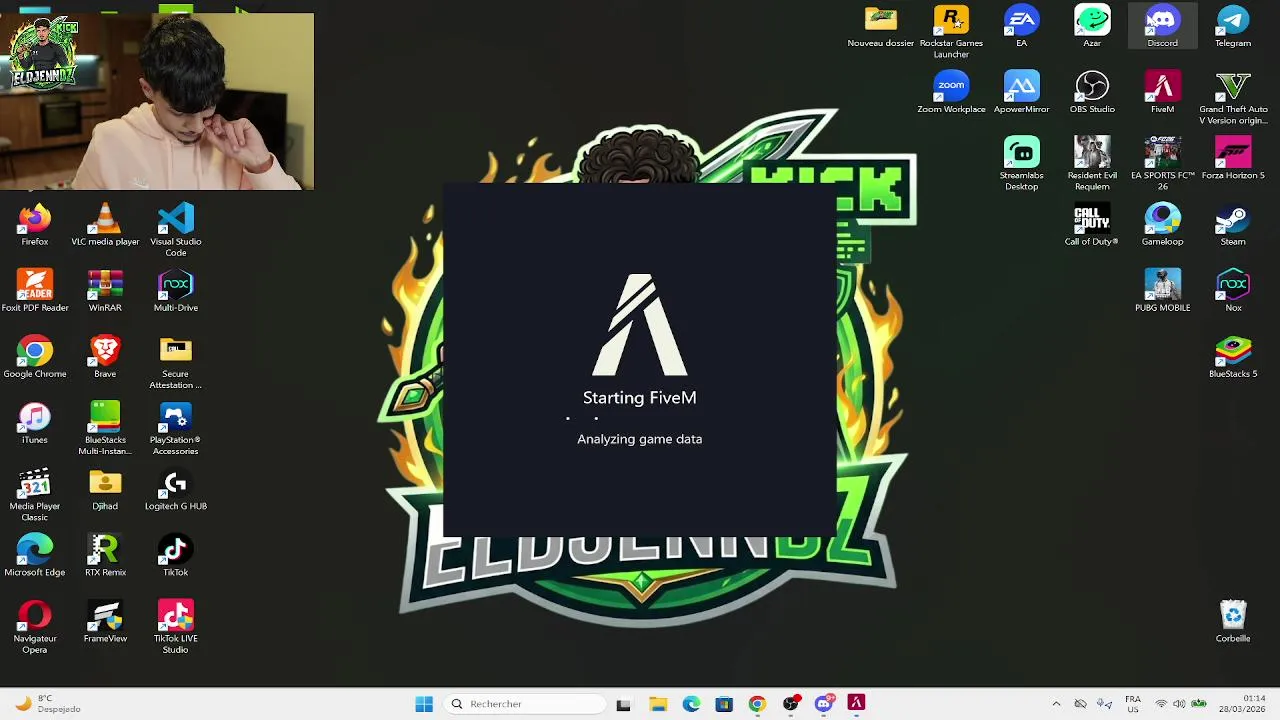Open the EA app shortcut
1280x720 pixels.
point(1021,27)
